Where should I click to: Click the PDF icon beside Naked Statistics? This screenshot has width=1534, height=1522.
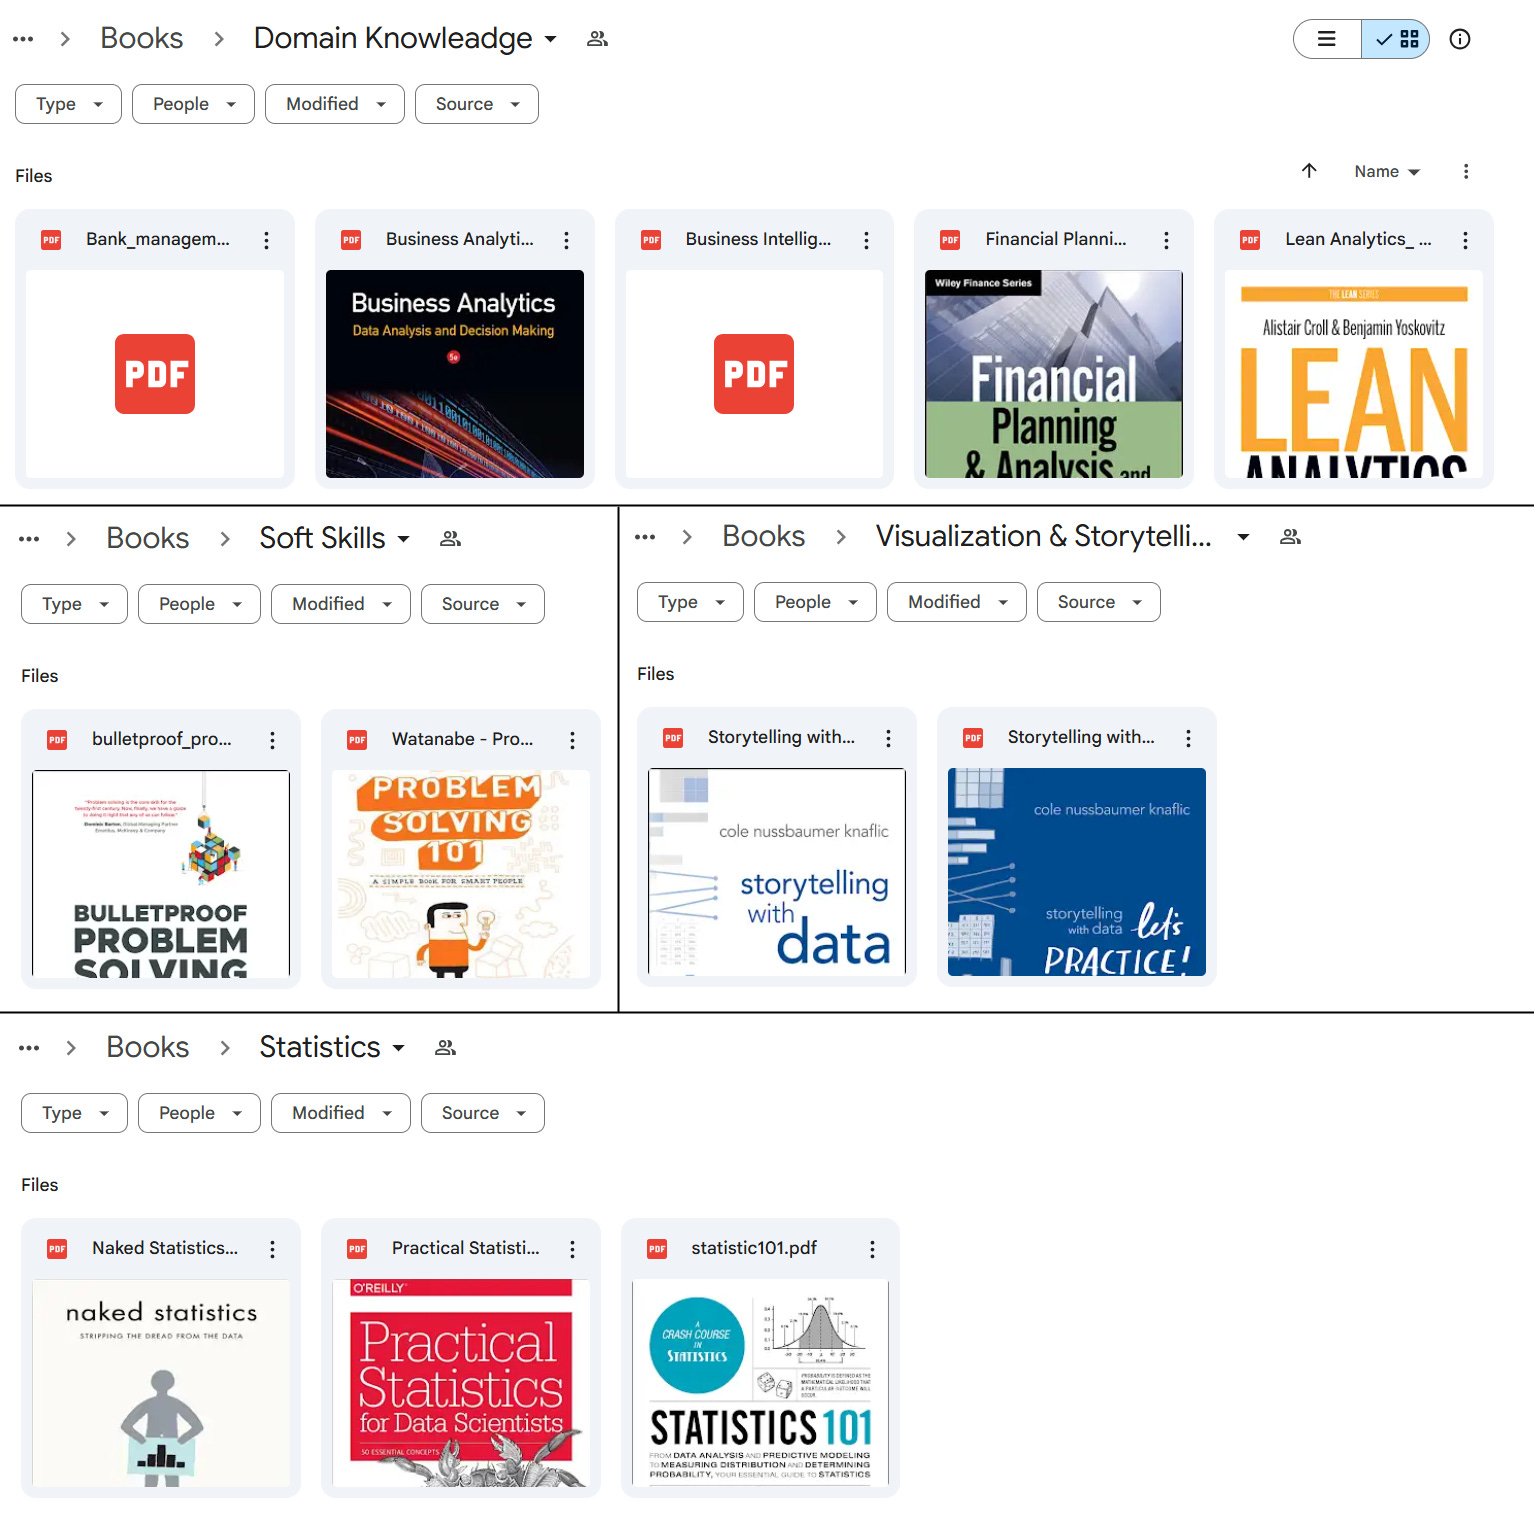click(57, 1249)
